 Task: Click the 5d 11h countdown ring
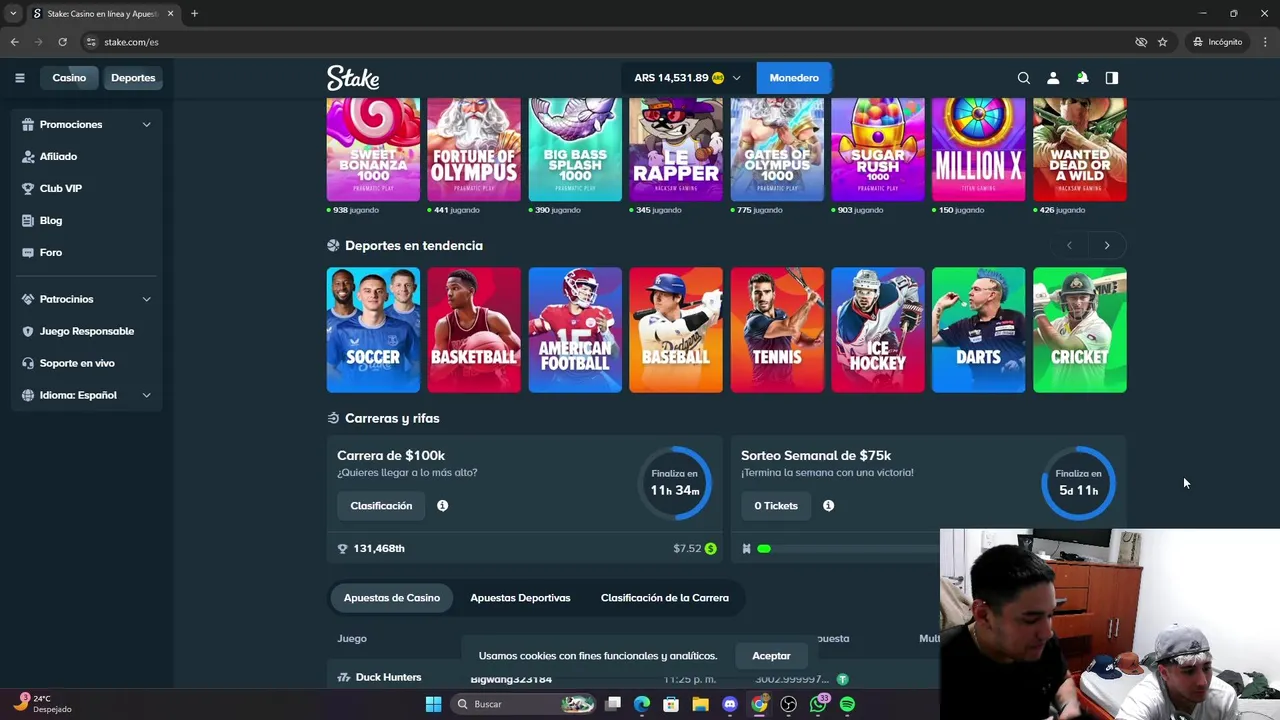coord(1078,483)
